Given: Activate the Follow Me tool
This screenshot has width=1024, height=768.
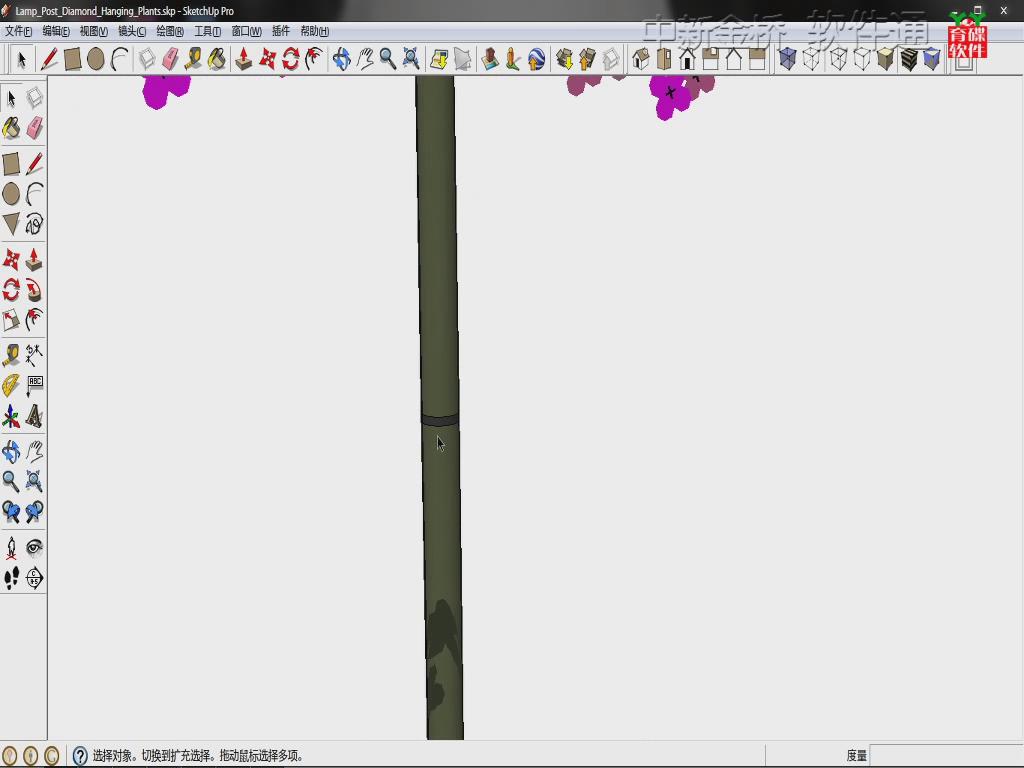Looking at the screenshot, I should pyautogui.click(x=34, y=290).
